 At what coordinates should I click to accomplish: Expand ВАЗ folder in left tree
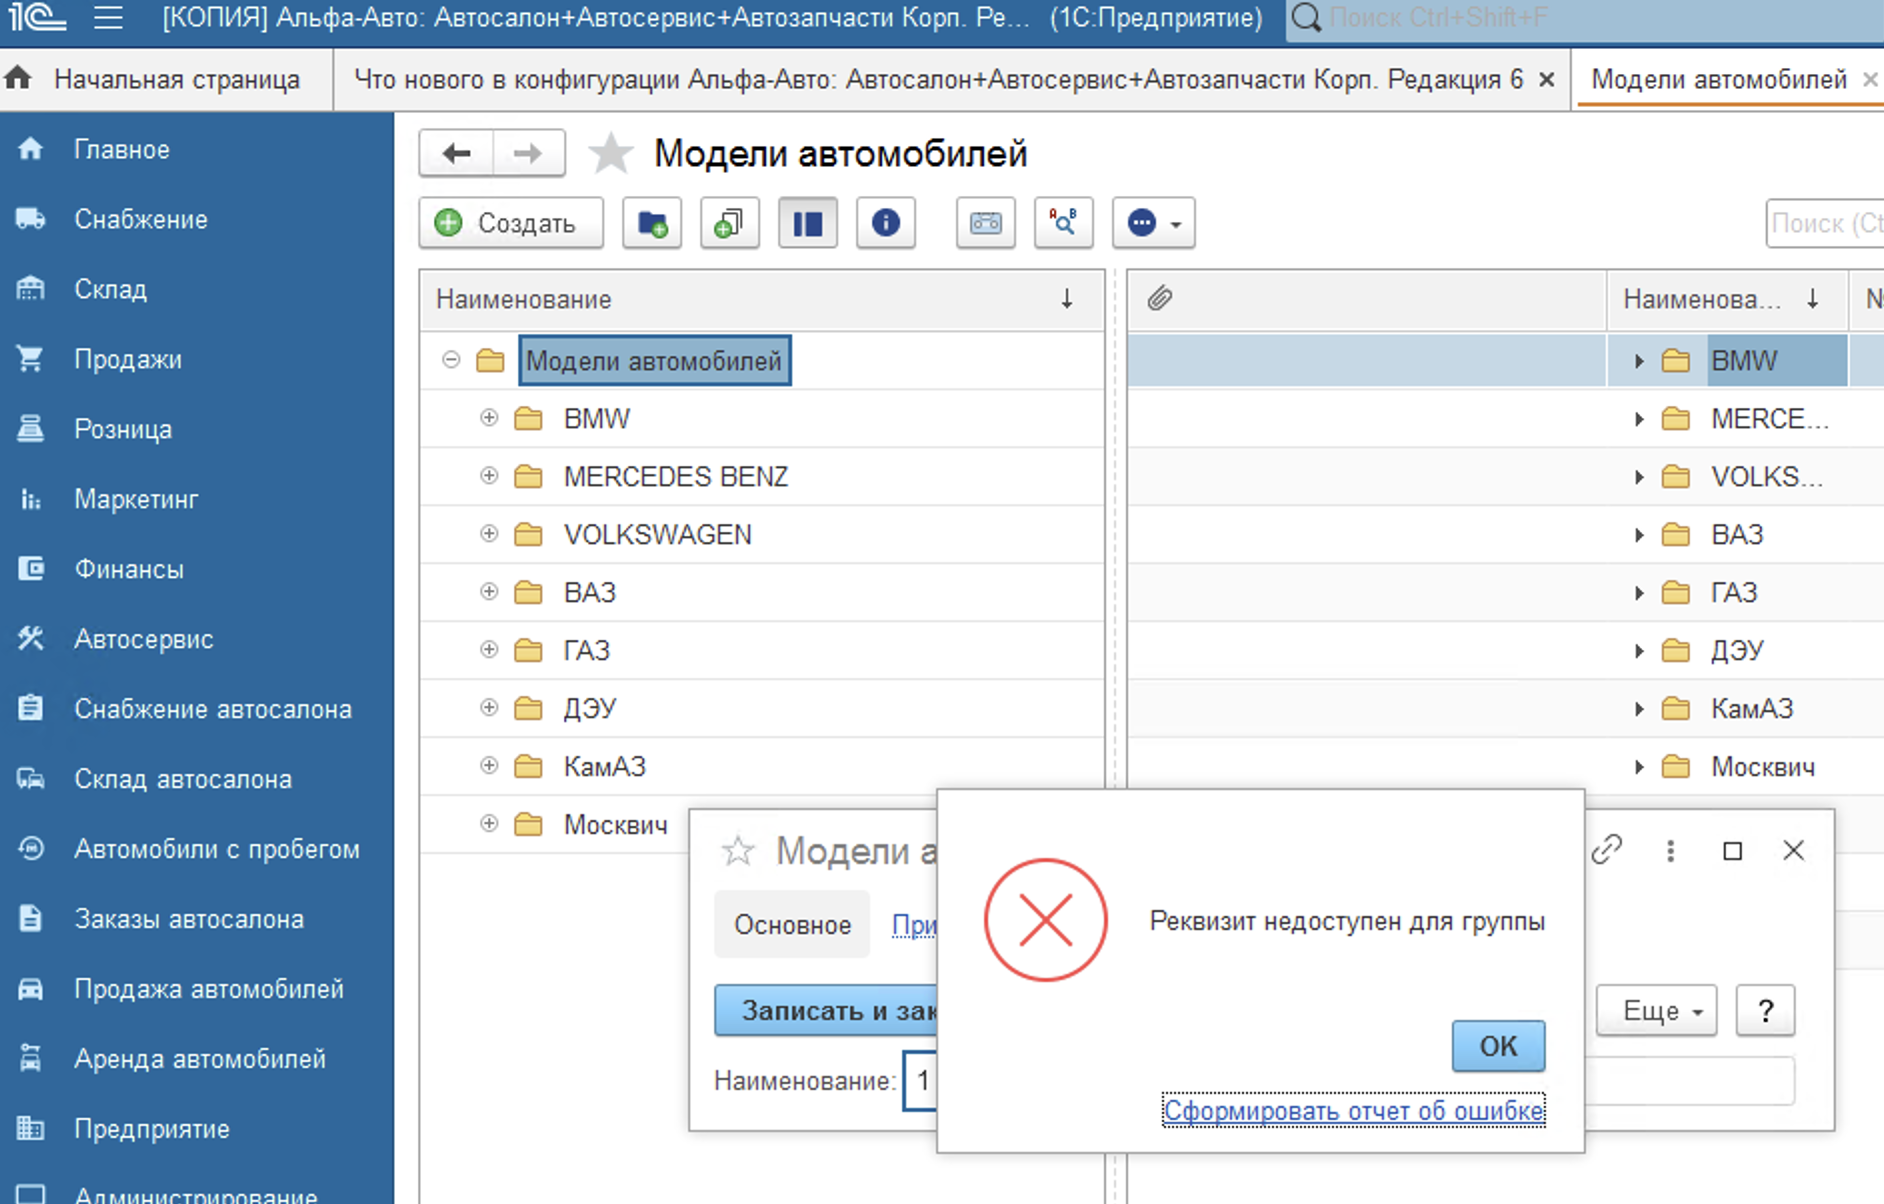489,592
